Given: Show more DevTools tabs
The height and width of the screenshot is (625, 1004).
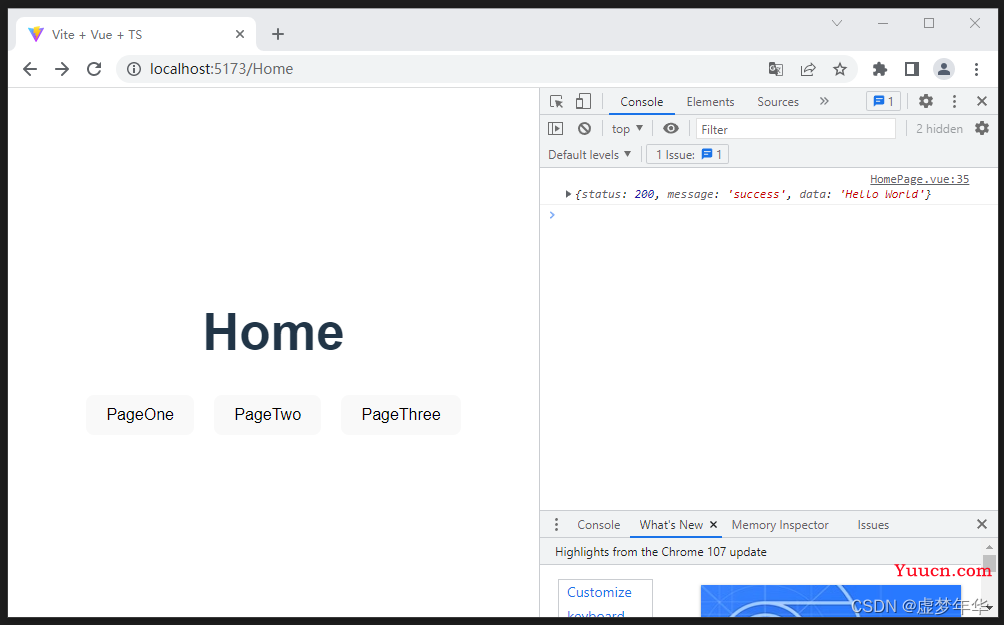Looking at the screenshot, I should [824, 101].
